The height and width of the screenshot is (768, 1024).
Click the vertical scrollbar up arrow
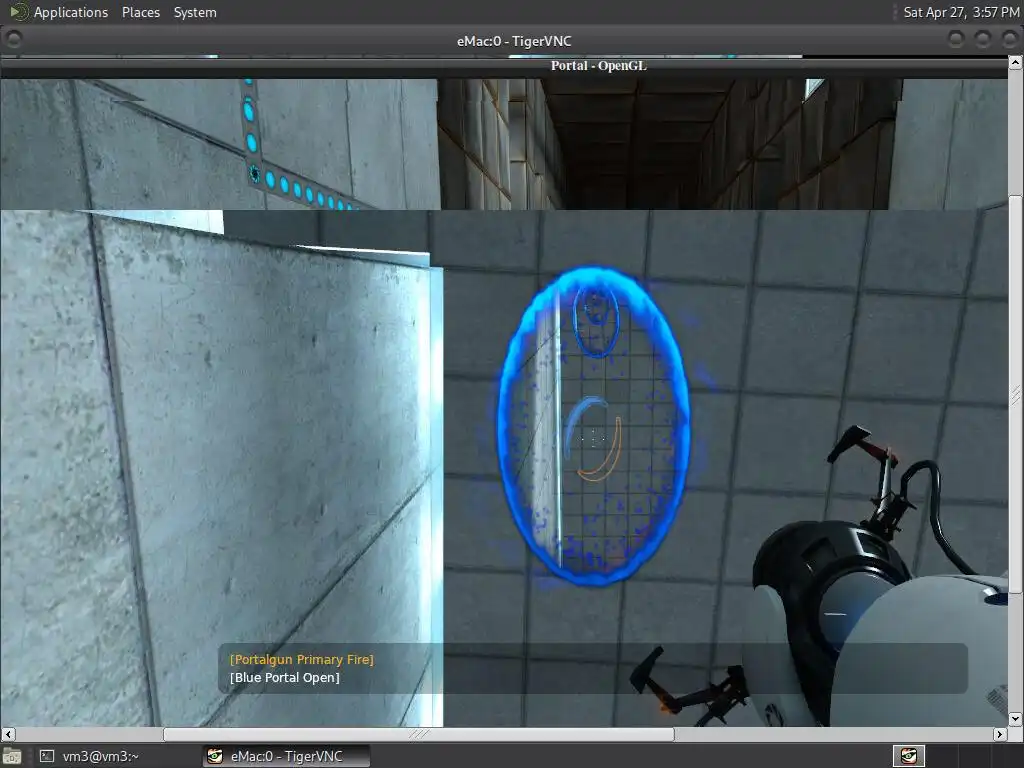pyautogui.click(x=1015, y=63)
